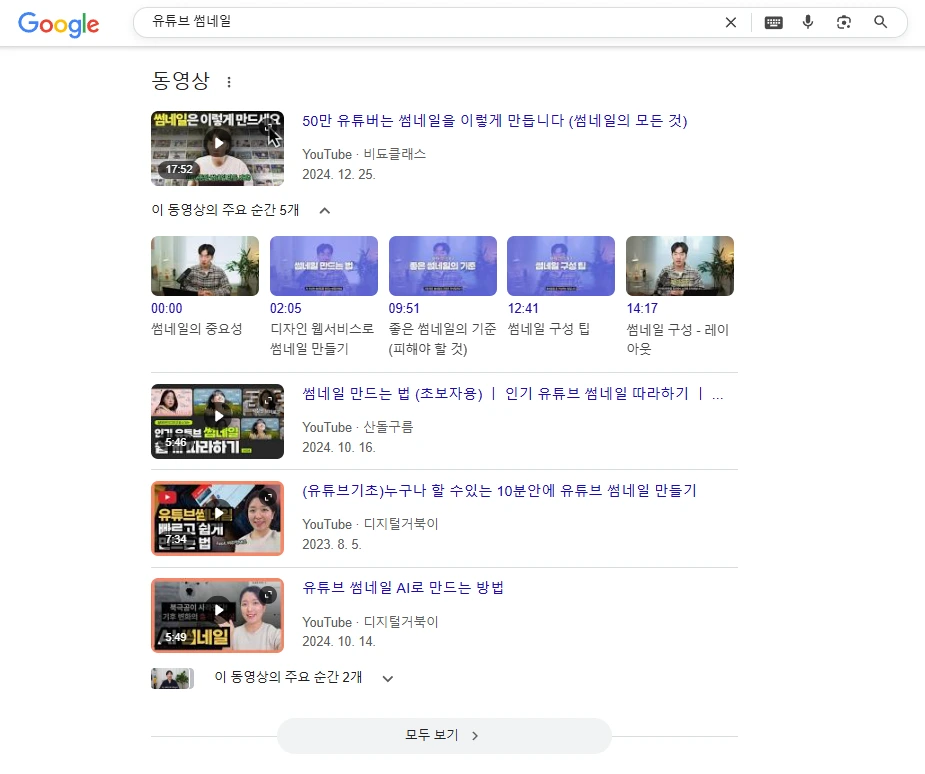The image size is (925, 774).
Task: Click the 썸네일 구성 - 레이아웃 caption
Action: tap(678, 339)
